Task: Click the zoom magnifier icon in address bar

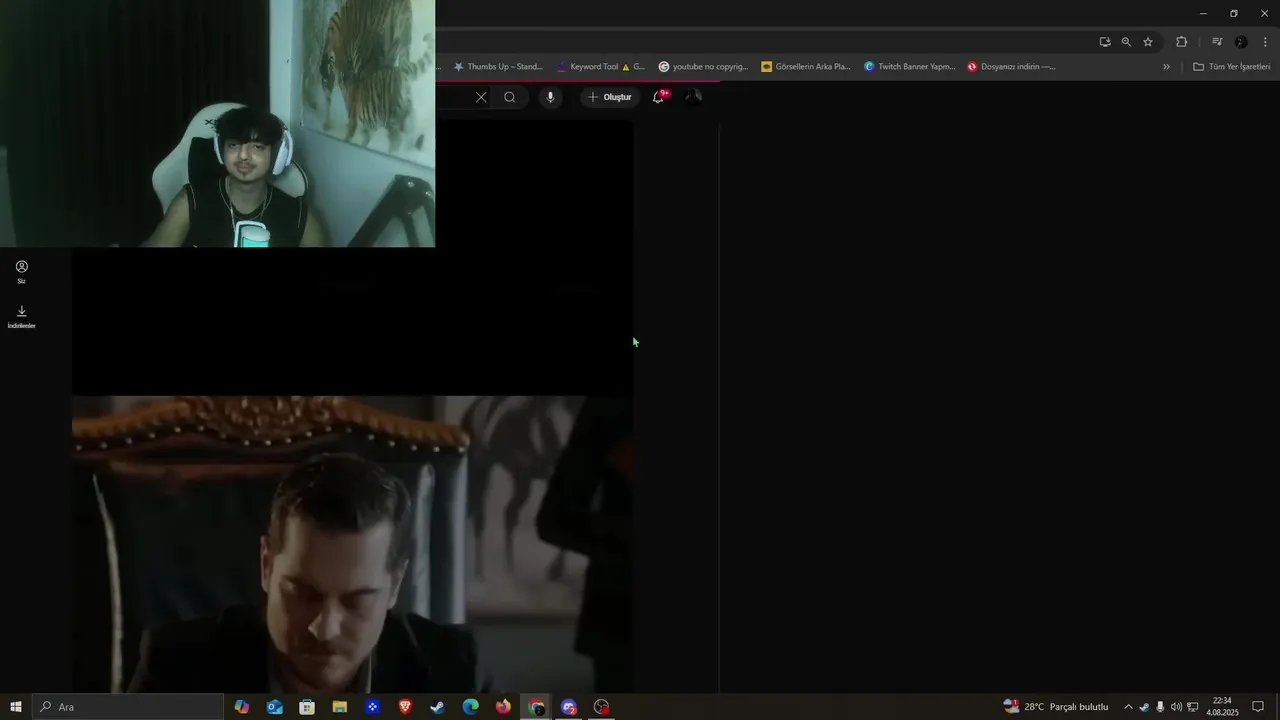Action: [1126, 42]
